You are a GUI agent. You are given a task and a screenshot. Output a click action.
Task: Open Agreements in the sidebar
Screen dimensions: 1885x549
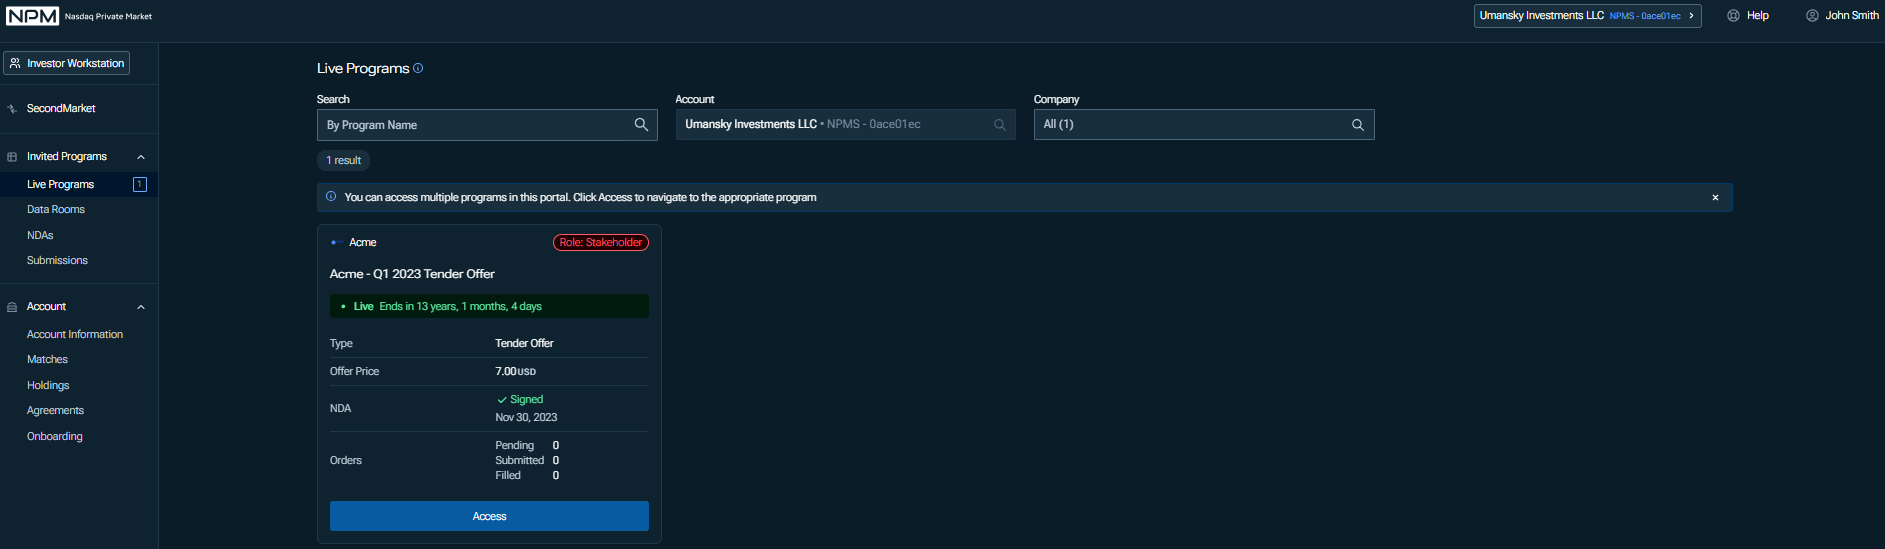pyautogui.click(x=55, y=410)
